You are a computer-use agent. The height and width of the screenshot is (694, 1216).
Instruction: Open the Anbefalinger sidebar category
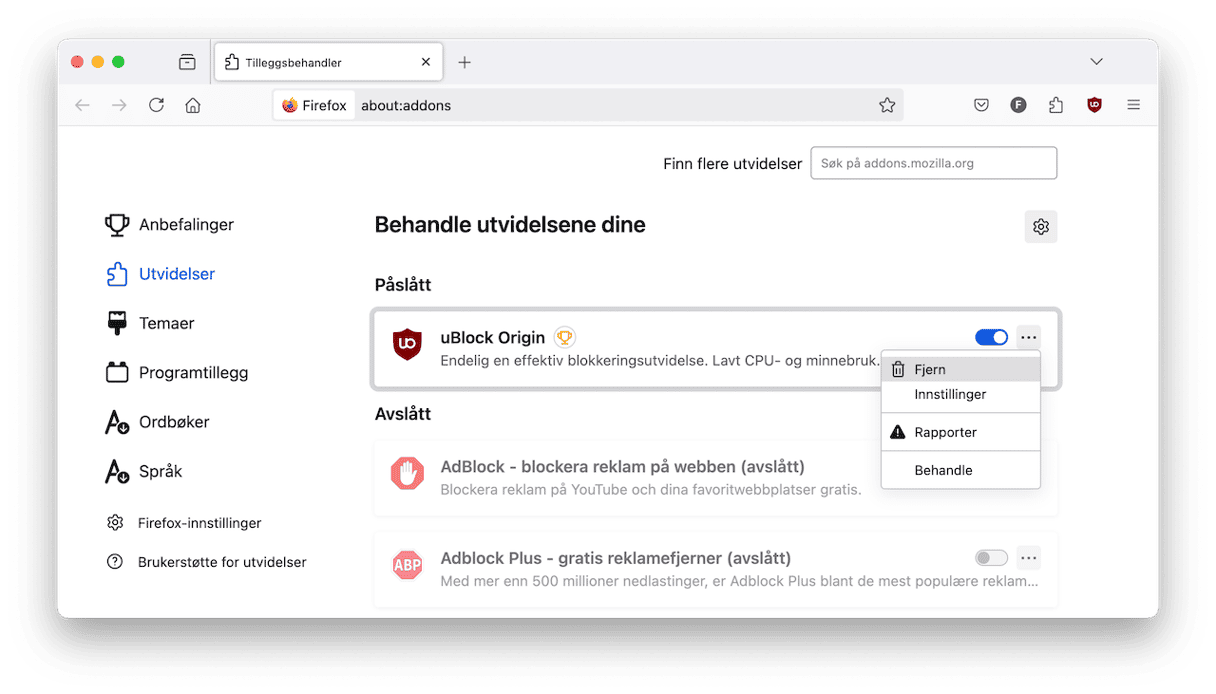point(170,225)
